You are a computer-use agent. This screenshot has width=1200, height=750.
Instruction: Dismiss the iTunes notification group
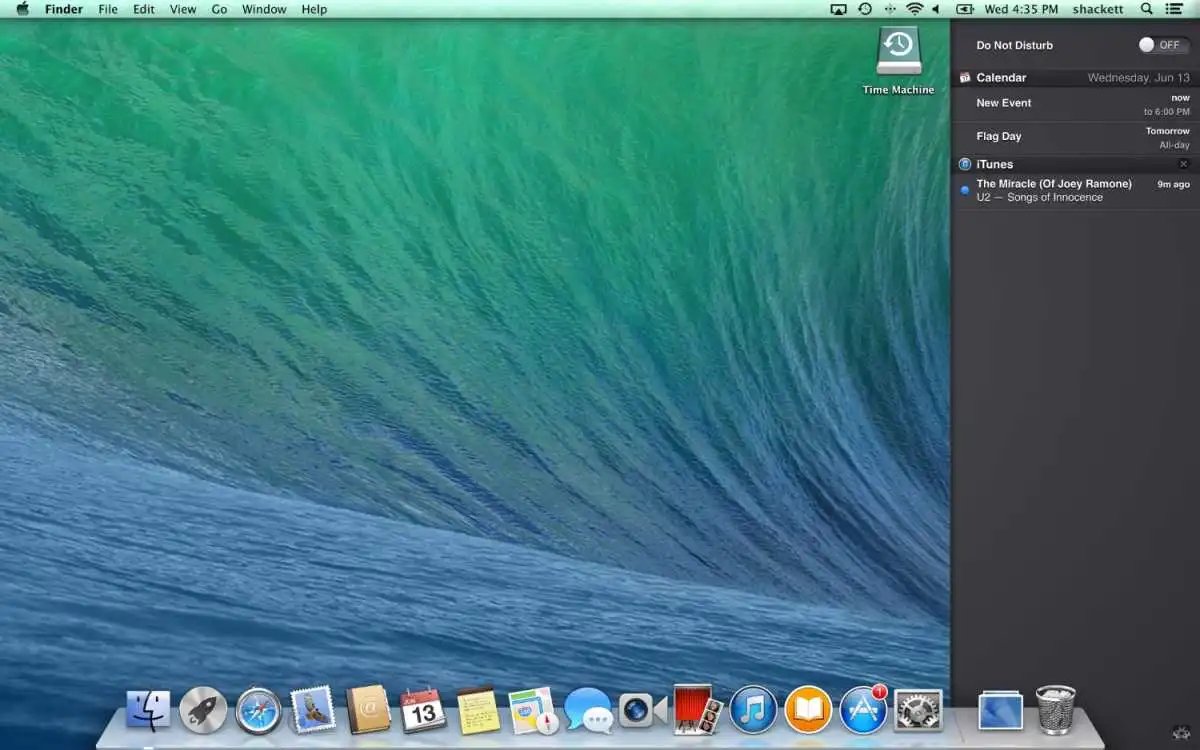point(1184,164)
